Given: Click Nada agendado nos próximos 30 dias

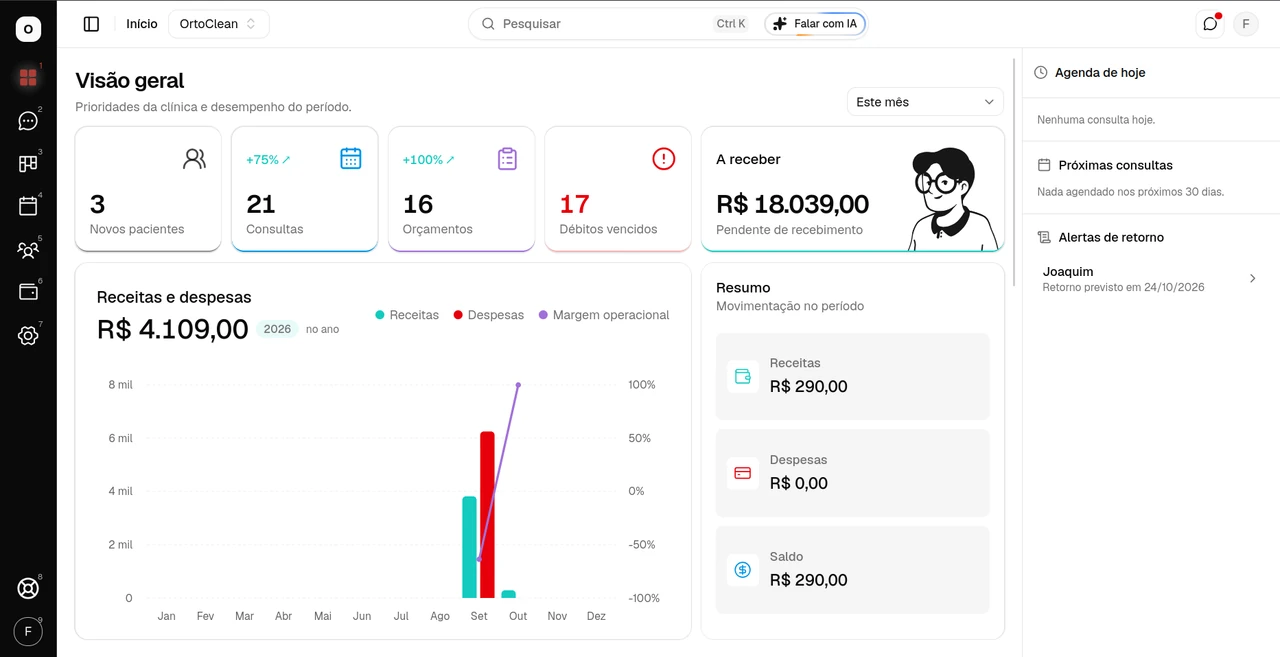Looking at the screenshot, I should [x=1130, y=192].
